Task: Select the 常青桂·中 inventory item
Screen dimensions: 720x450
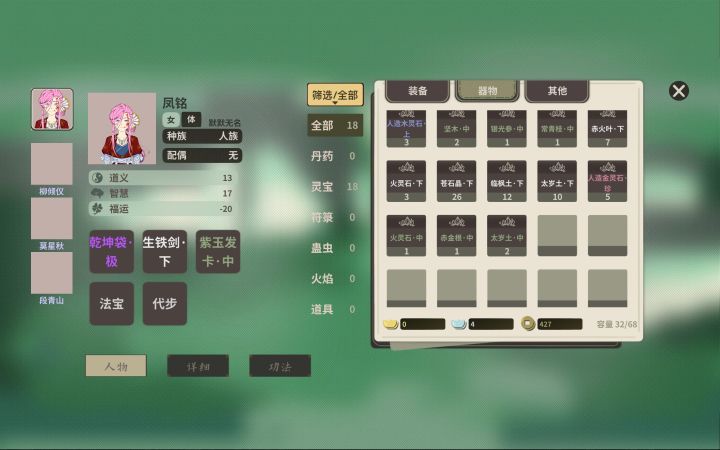Action: 557,129
